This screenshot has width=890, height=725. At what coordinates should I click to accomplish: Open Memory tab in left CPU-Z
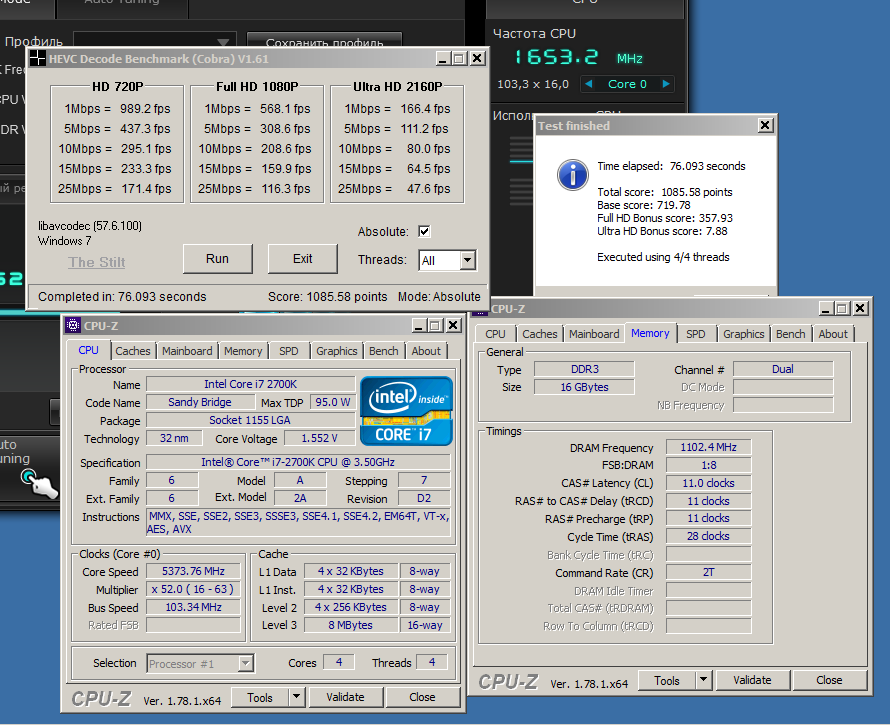(243, 351)
